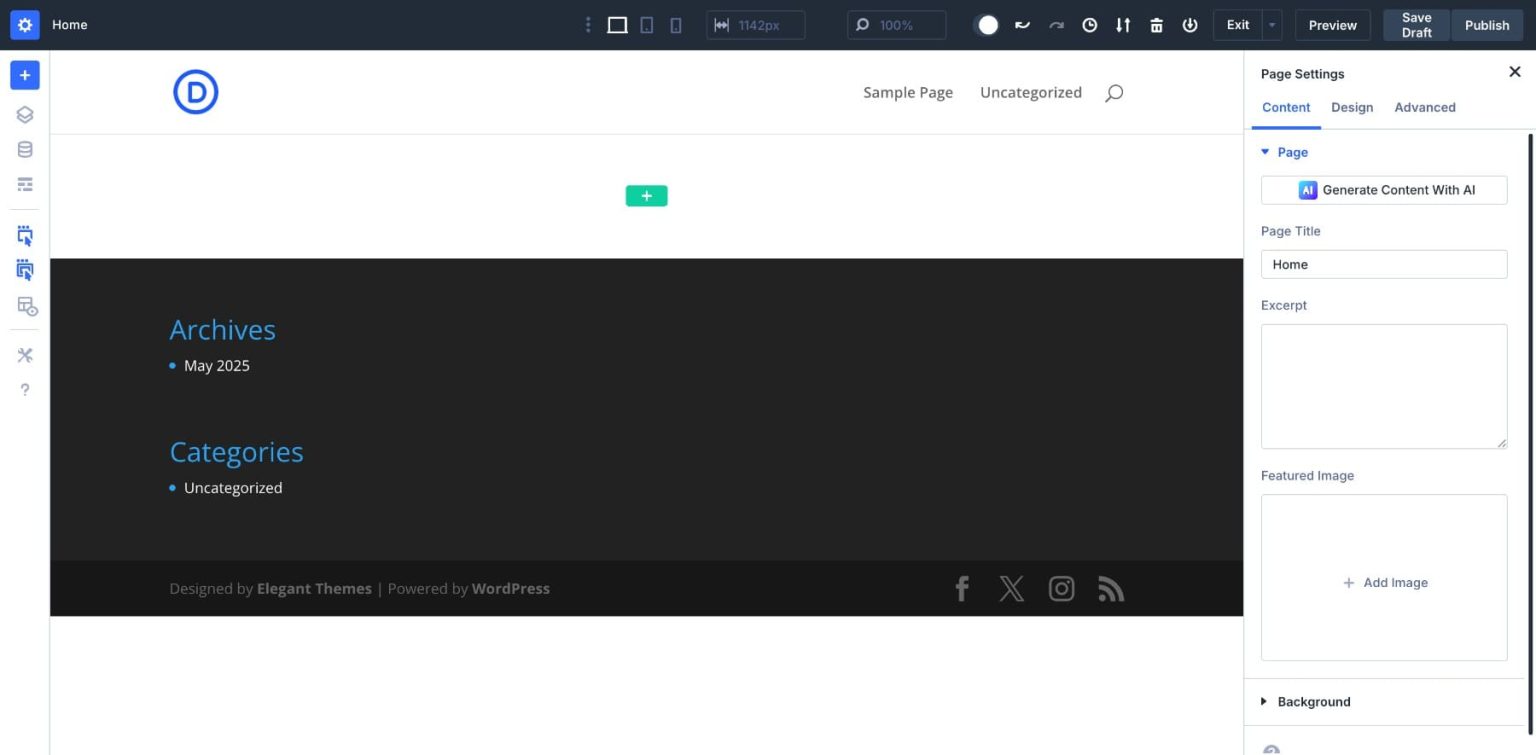Open the Exit dropdown arrow
The image size is (1536, 755).
(1271, 25)
